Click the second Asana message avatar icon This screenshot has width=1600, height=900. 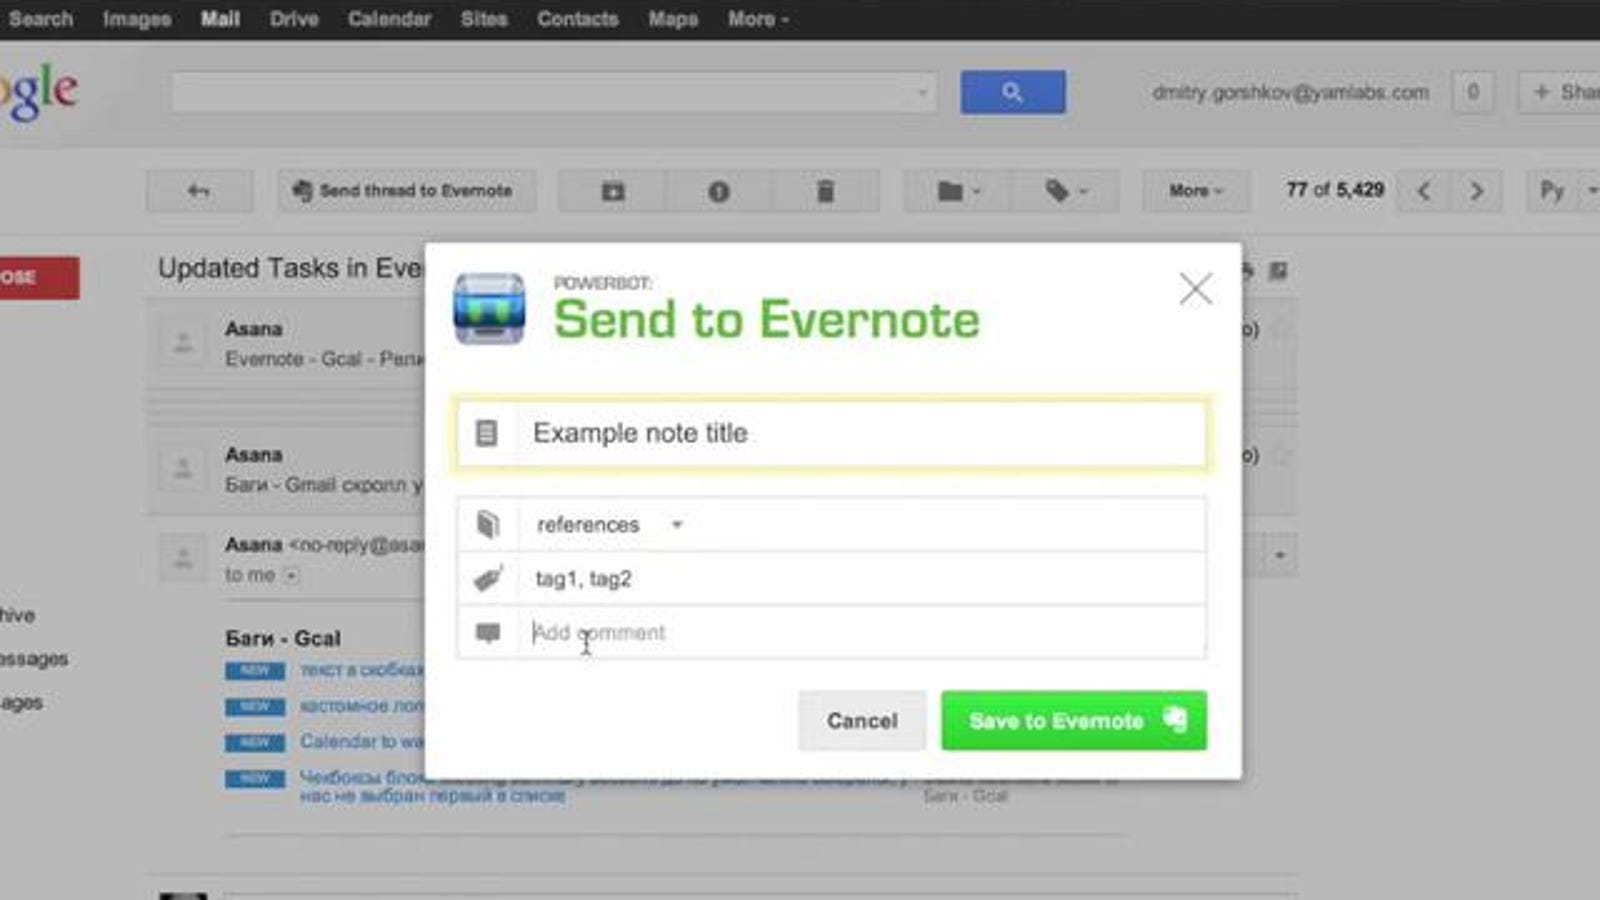pos(183,469)
